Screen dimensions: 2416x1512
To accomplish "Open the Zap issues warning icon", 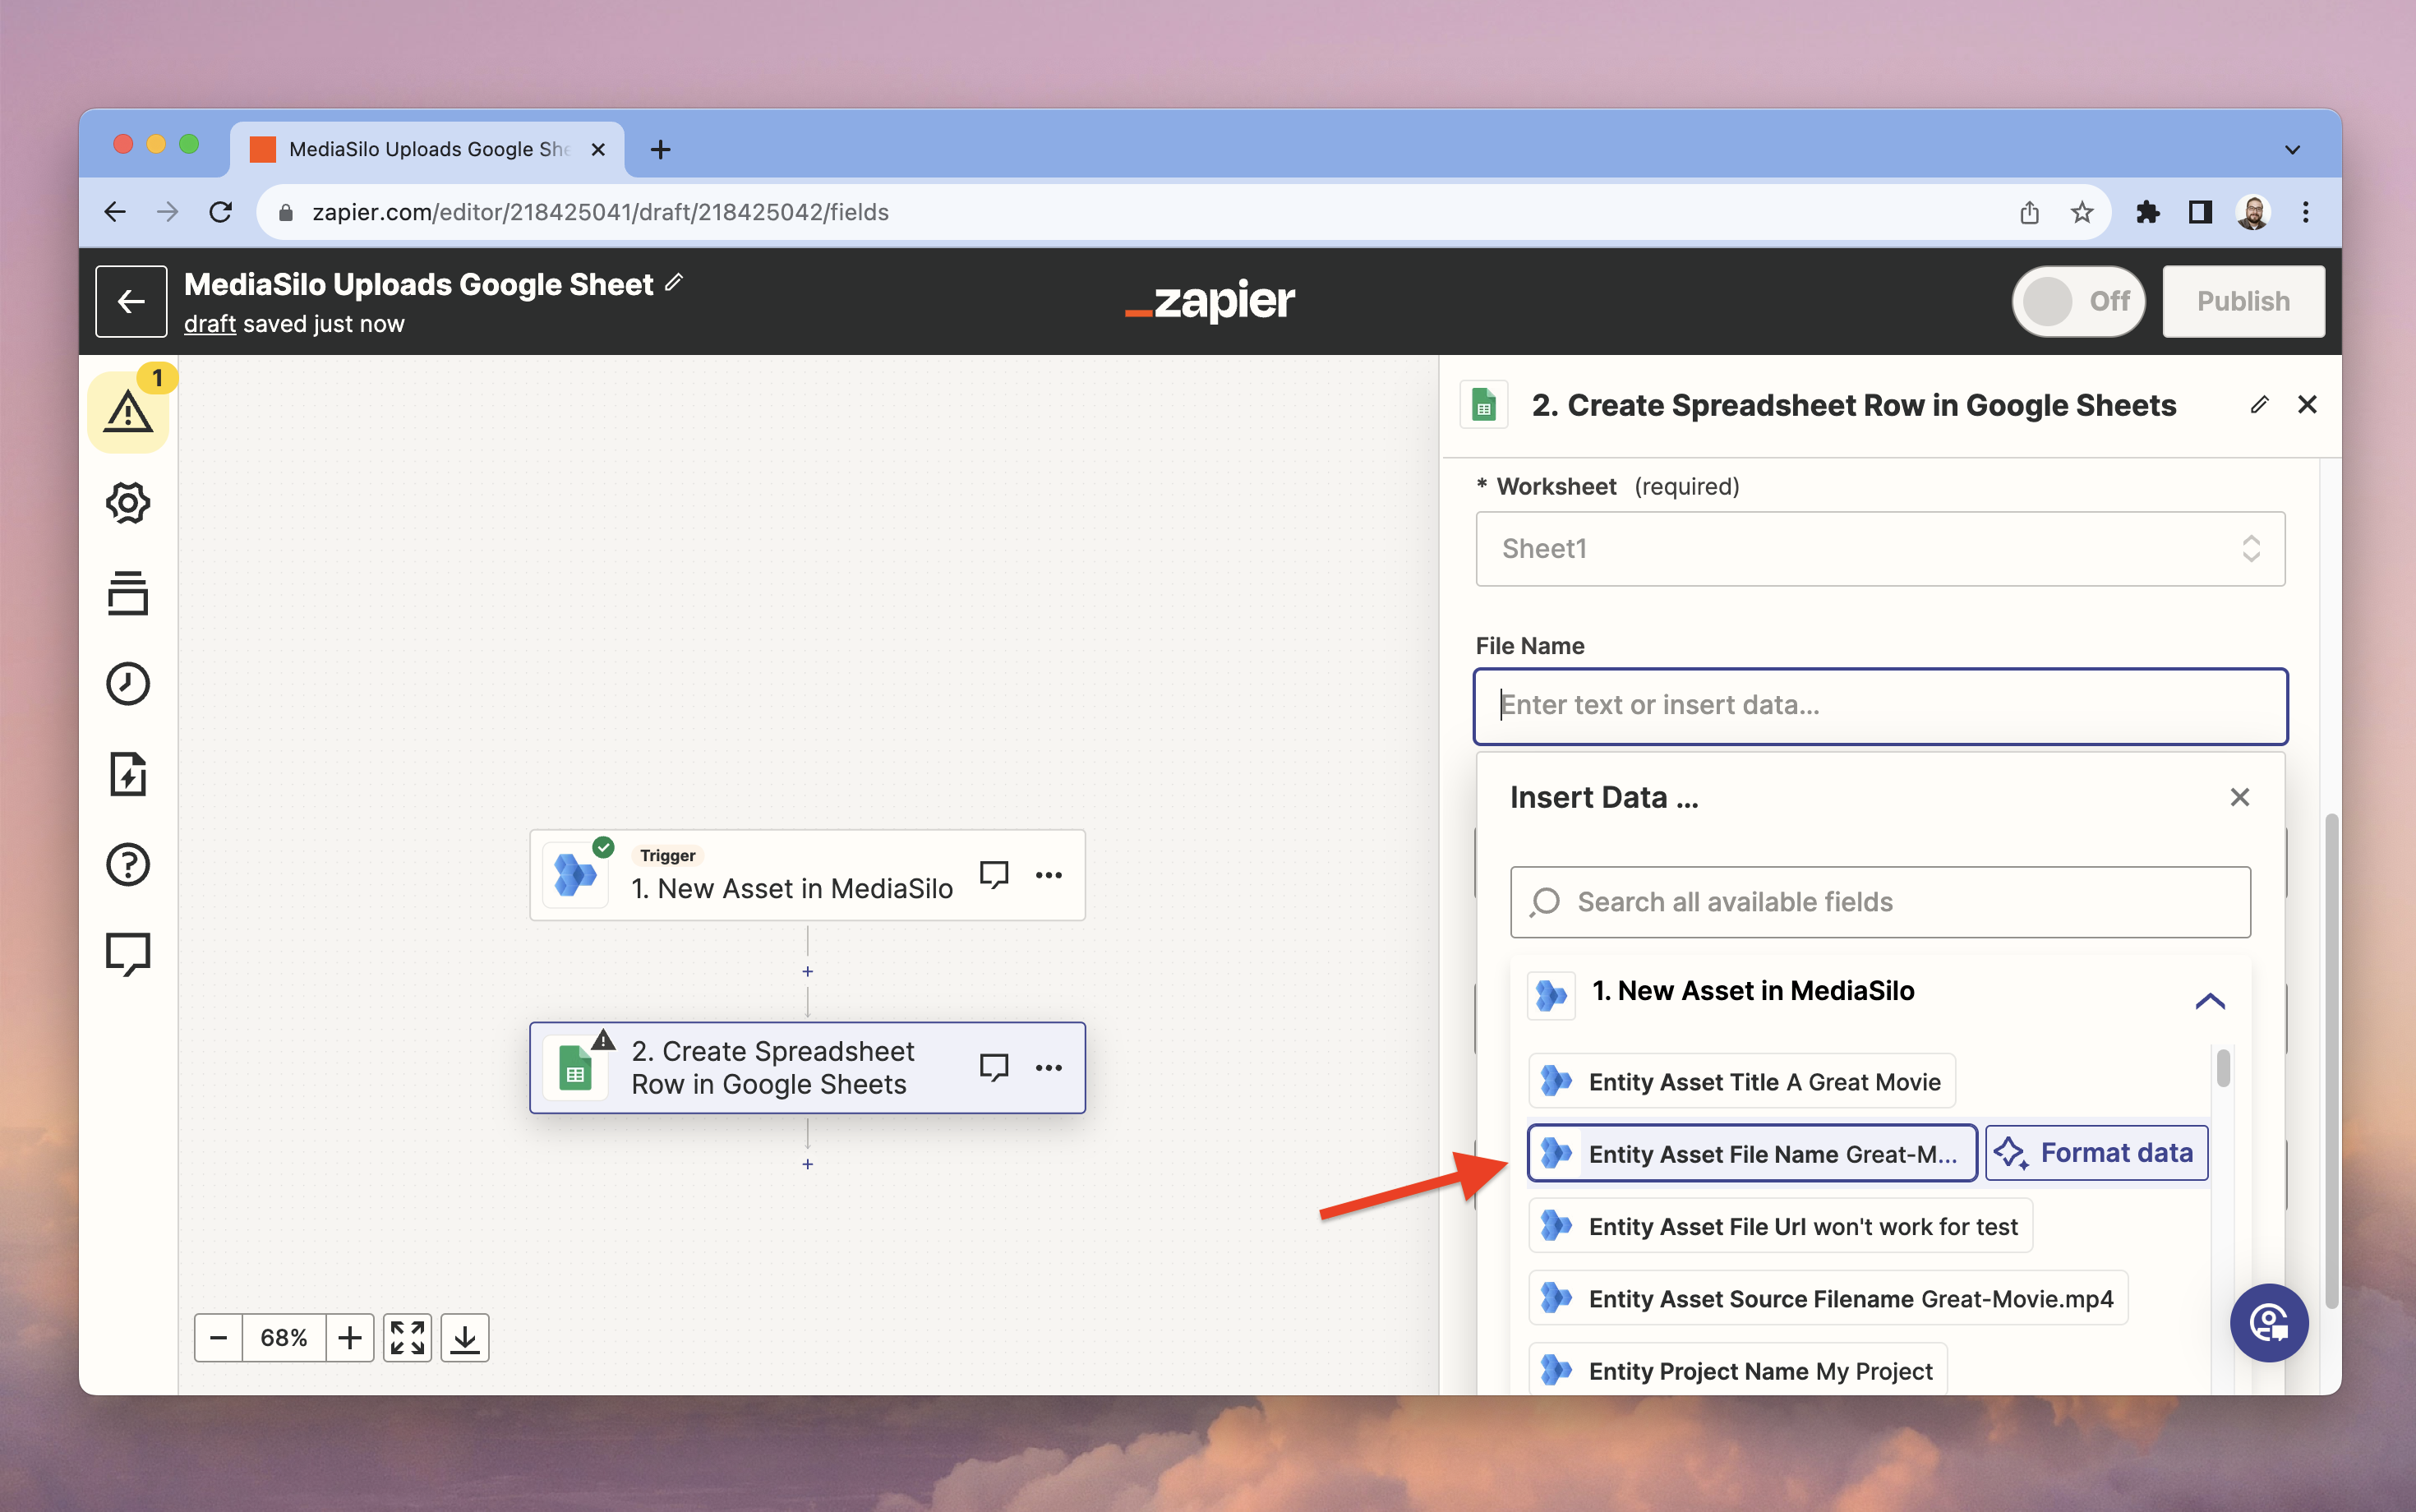I will (x=128, y=411).
